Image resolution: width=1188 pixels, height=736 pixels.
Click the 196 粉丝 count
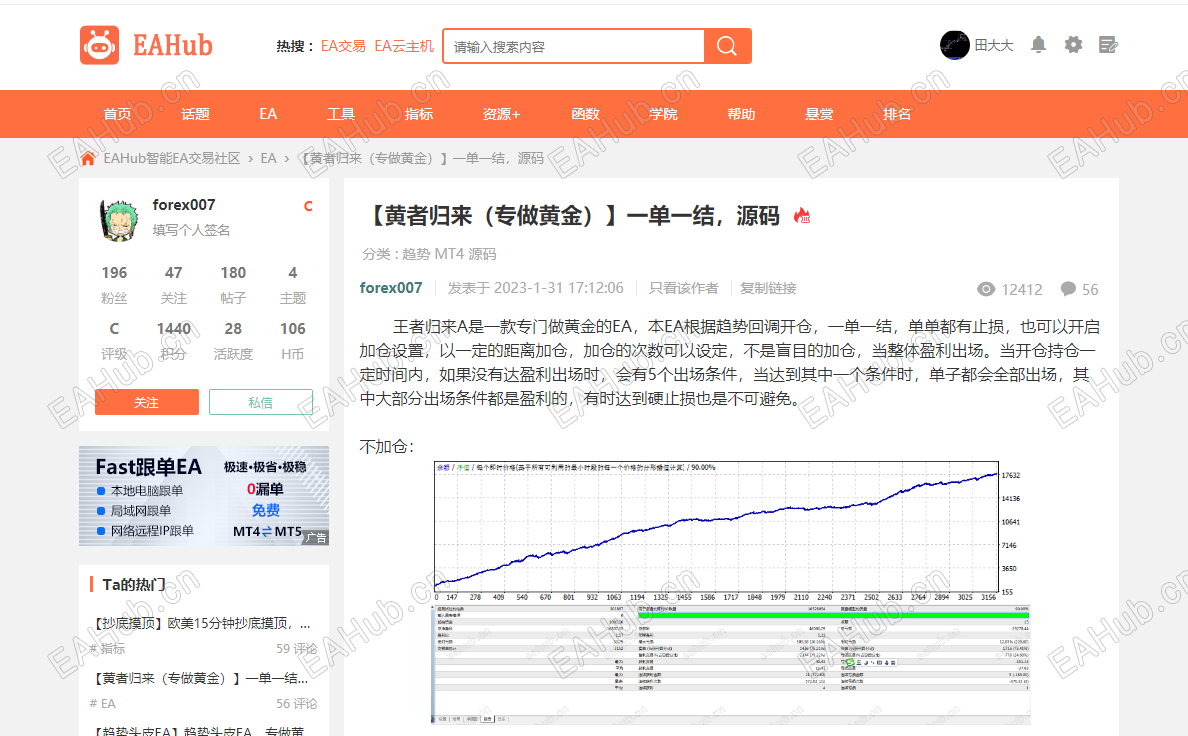[x=114, y=284]
